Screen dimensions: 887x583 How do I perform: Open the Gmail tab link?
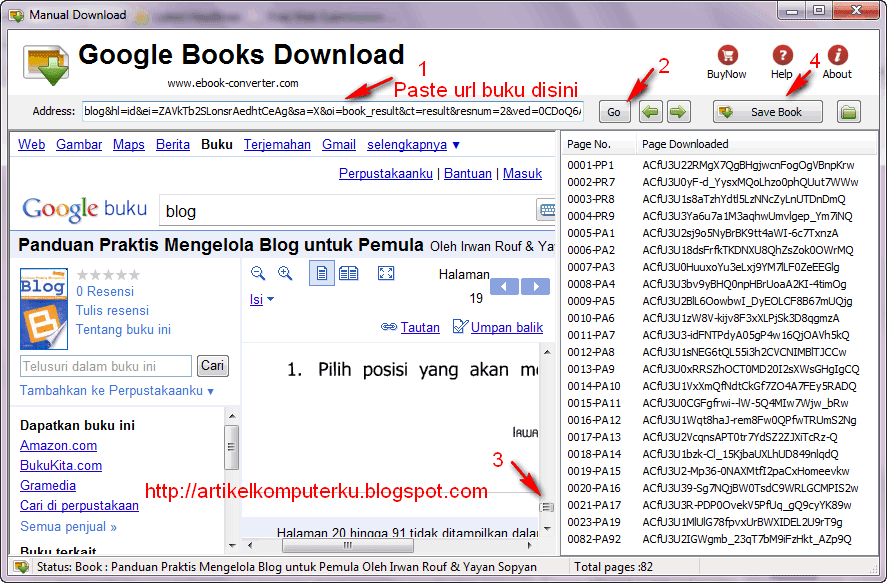(339, 145)
